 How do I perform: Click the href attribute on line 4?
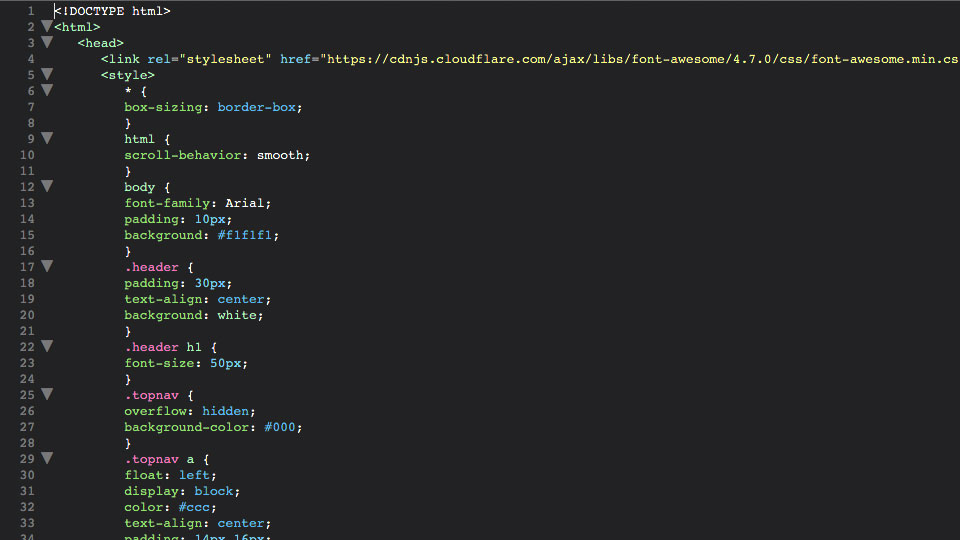296,59
